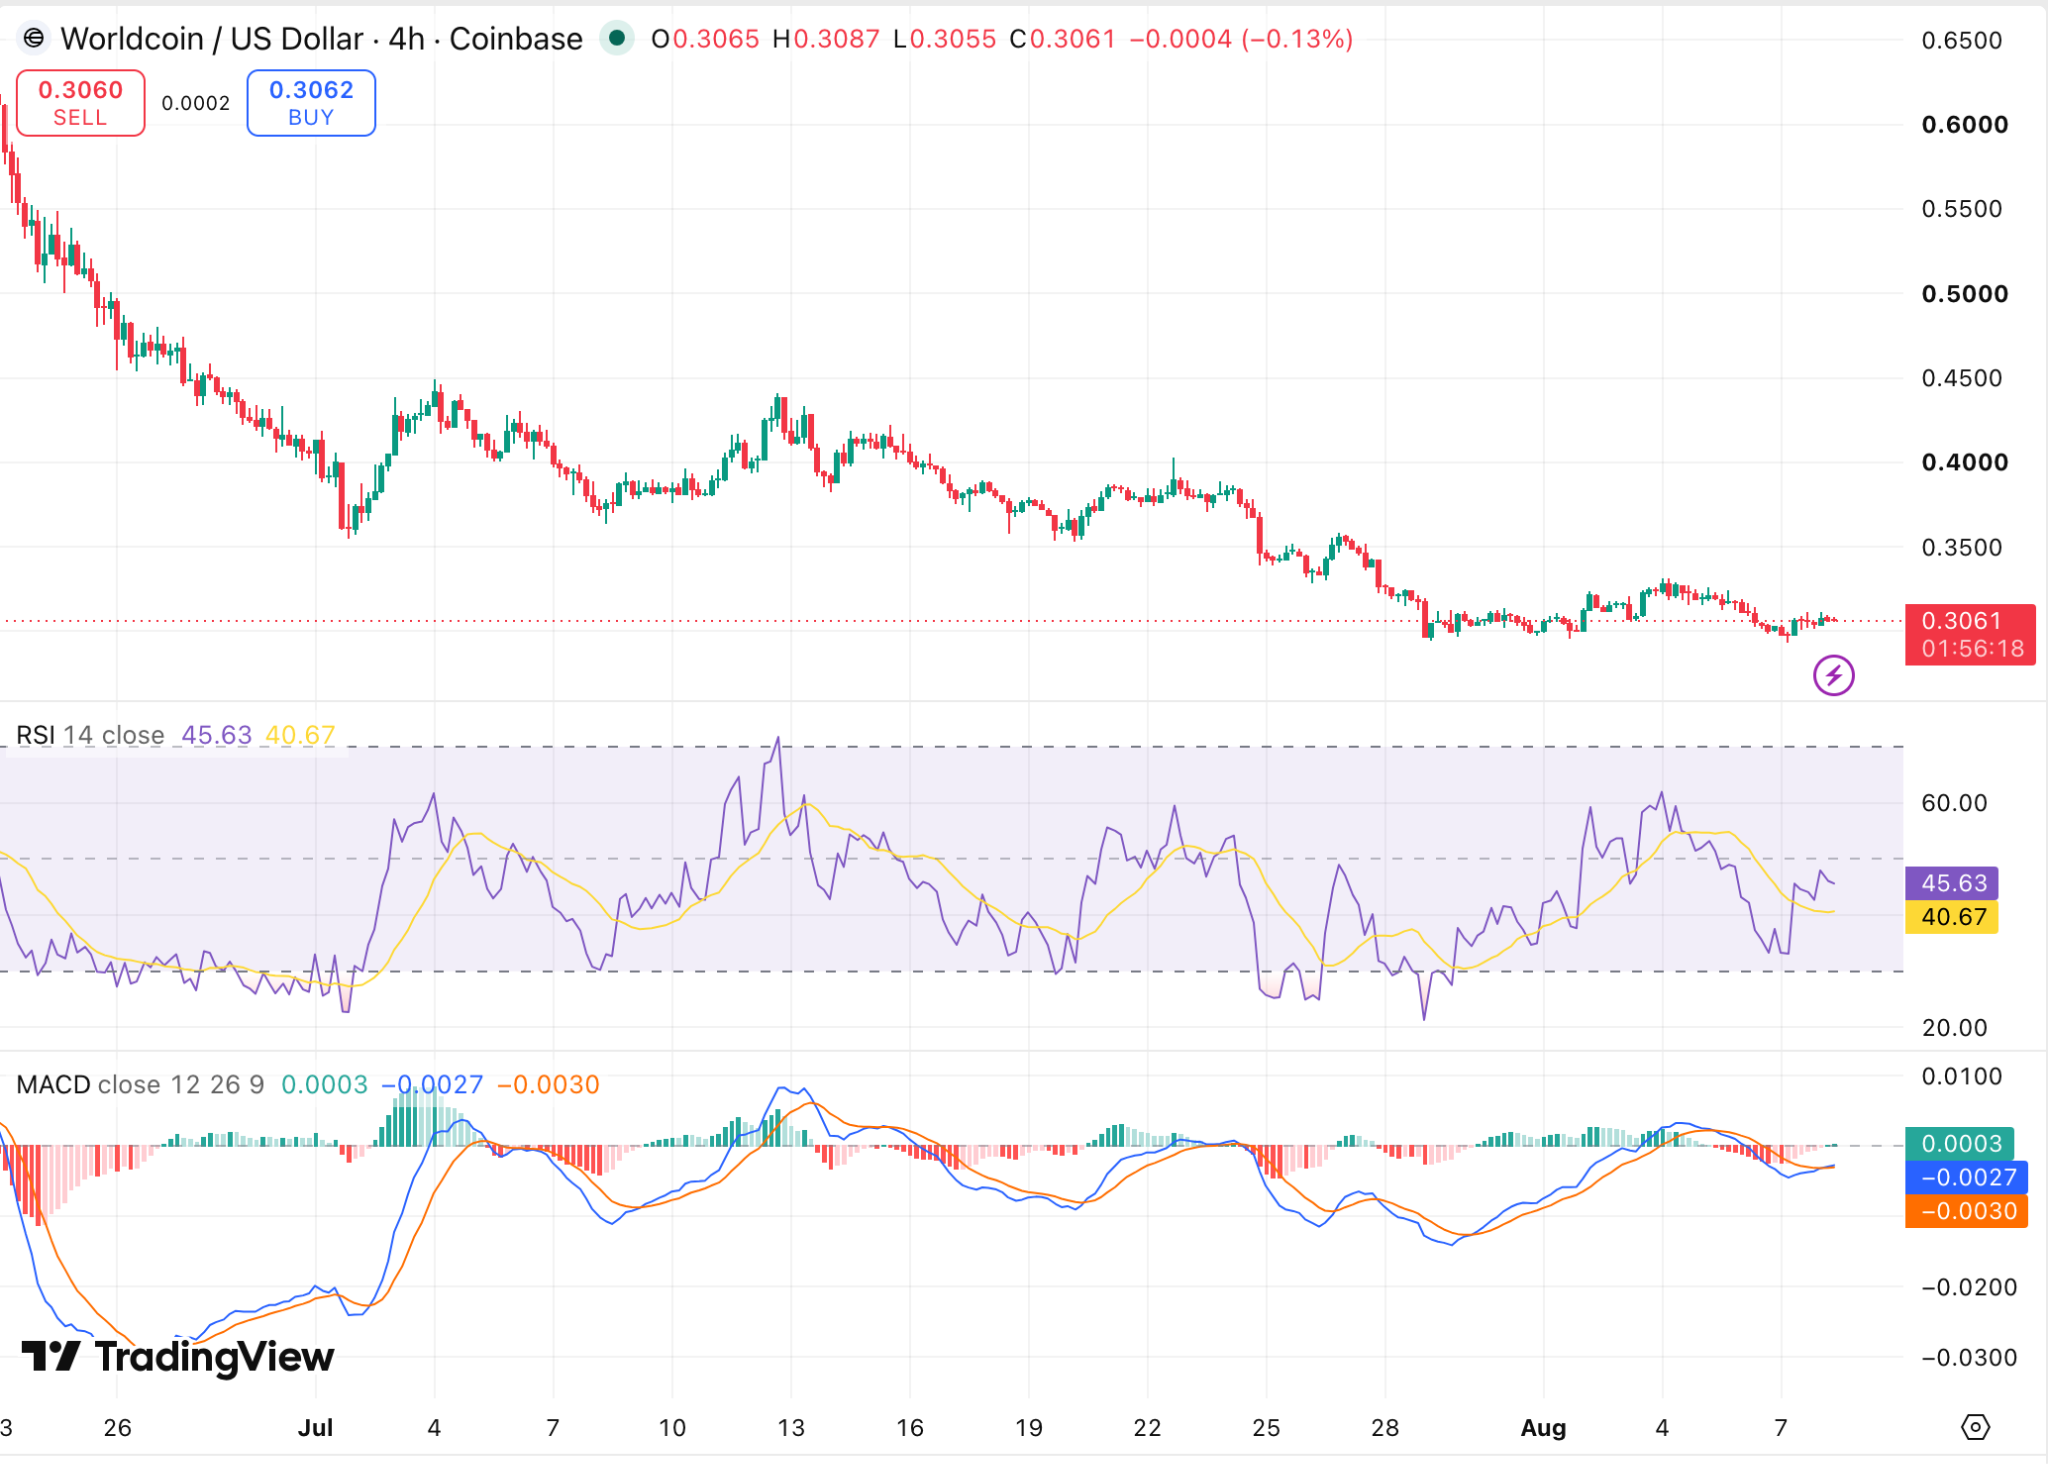Click the 4h interval label in title
Viewport: 2048px width, 1464px height.
click(406, 39)
